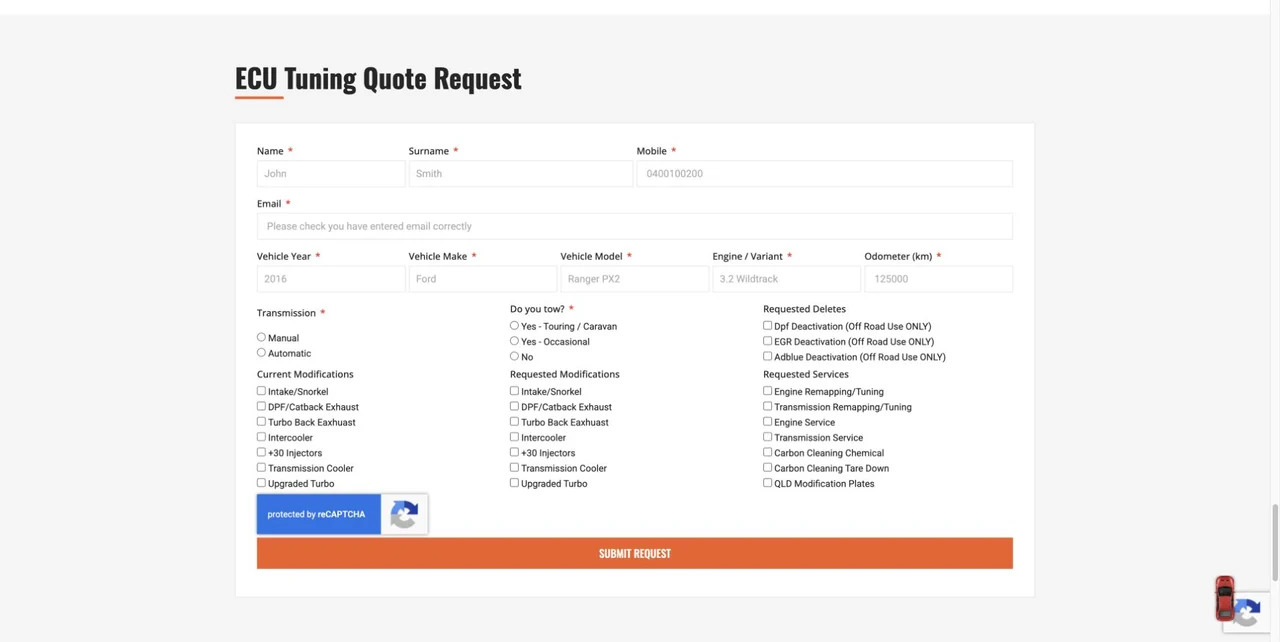Click the Current Modifications section label

(305, 374)
